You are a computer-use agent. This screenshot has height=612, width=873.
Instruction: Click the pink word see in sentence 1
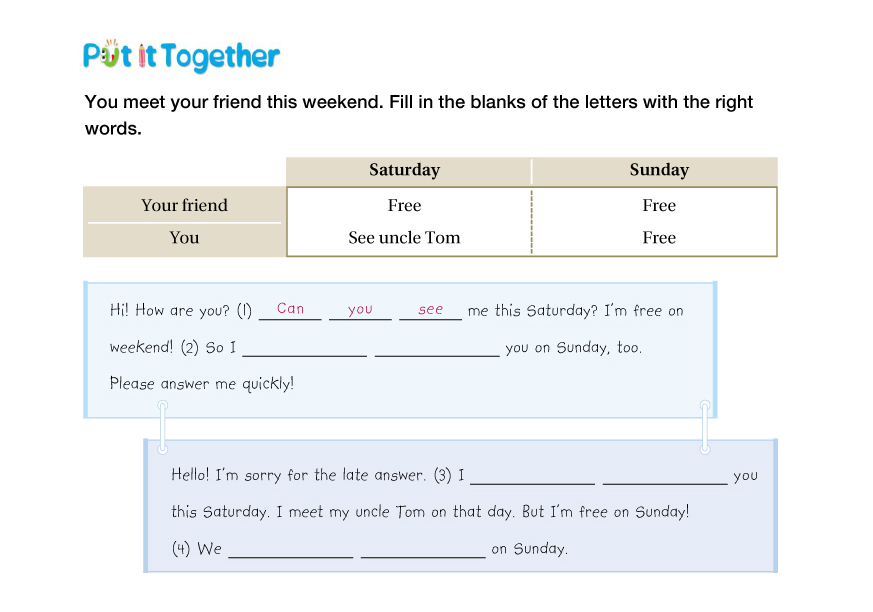[x=430, y=309]
